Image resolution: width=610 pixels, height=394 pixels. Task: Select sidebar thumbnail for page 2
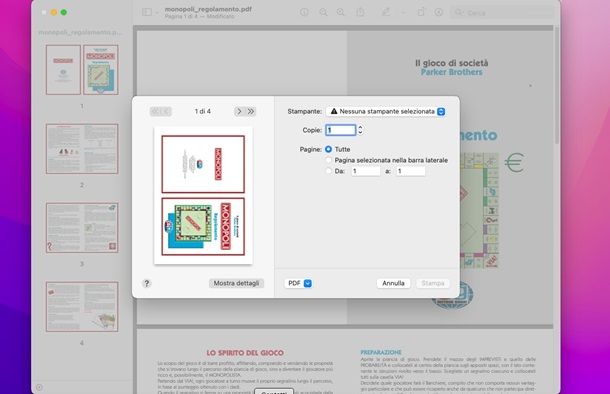[82, 149]
